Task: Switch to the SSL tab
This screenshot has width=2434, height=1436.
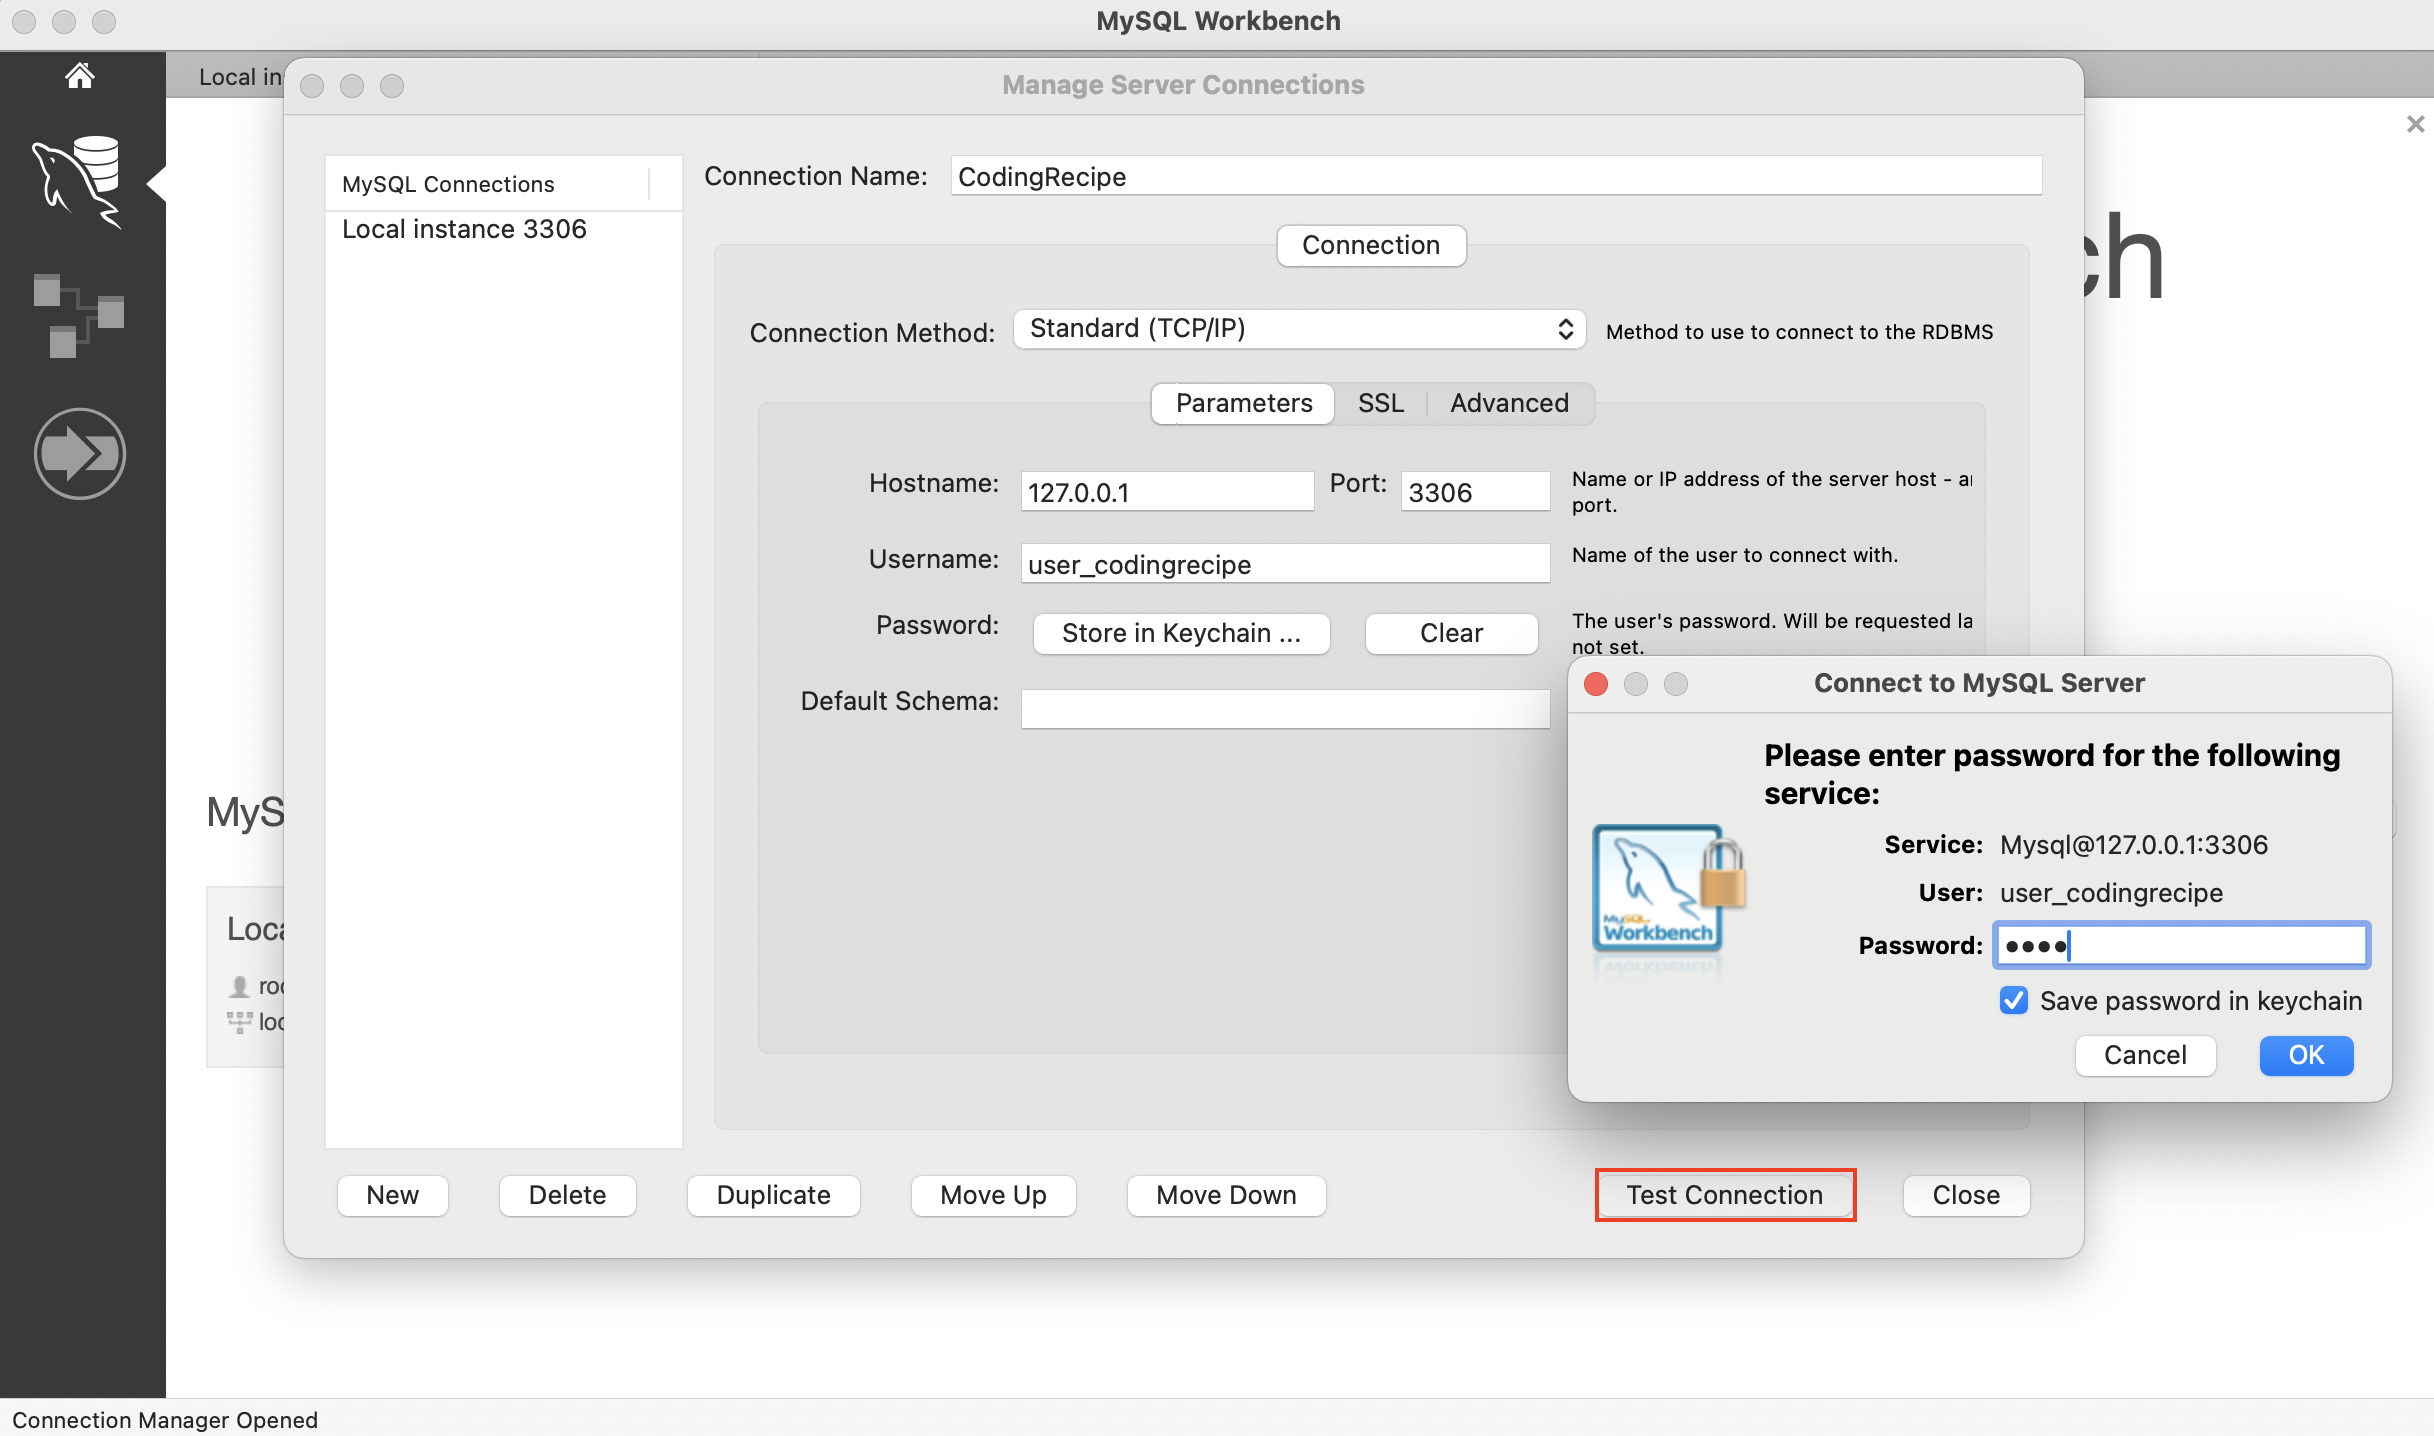Action: [x=1380, y=403]
